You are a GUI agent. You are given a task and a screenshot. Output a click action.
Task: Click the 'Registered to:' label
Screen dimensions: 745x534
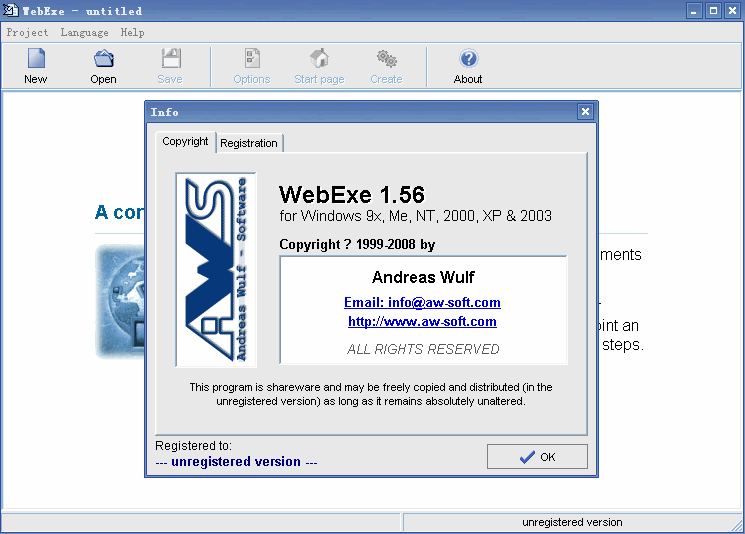pos(193,446)
